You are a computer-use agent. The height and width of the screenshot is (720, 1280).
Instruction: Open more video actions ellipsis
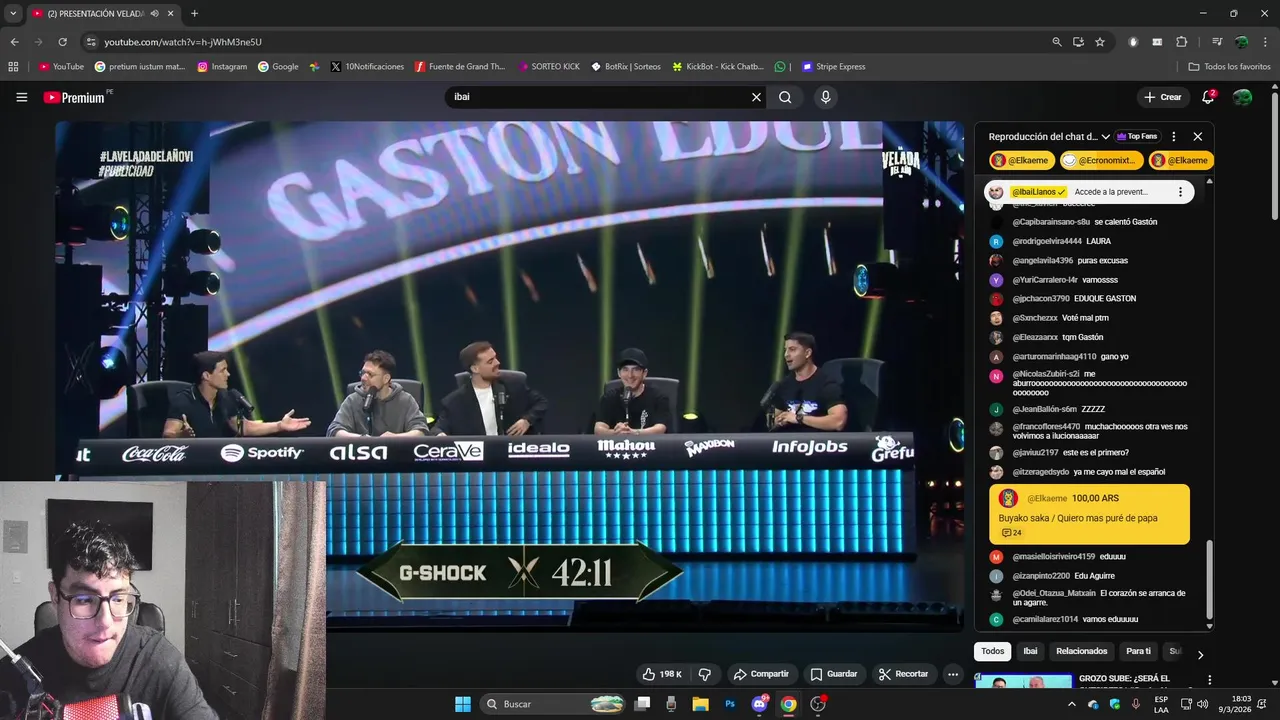click(x=953, y=674)
